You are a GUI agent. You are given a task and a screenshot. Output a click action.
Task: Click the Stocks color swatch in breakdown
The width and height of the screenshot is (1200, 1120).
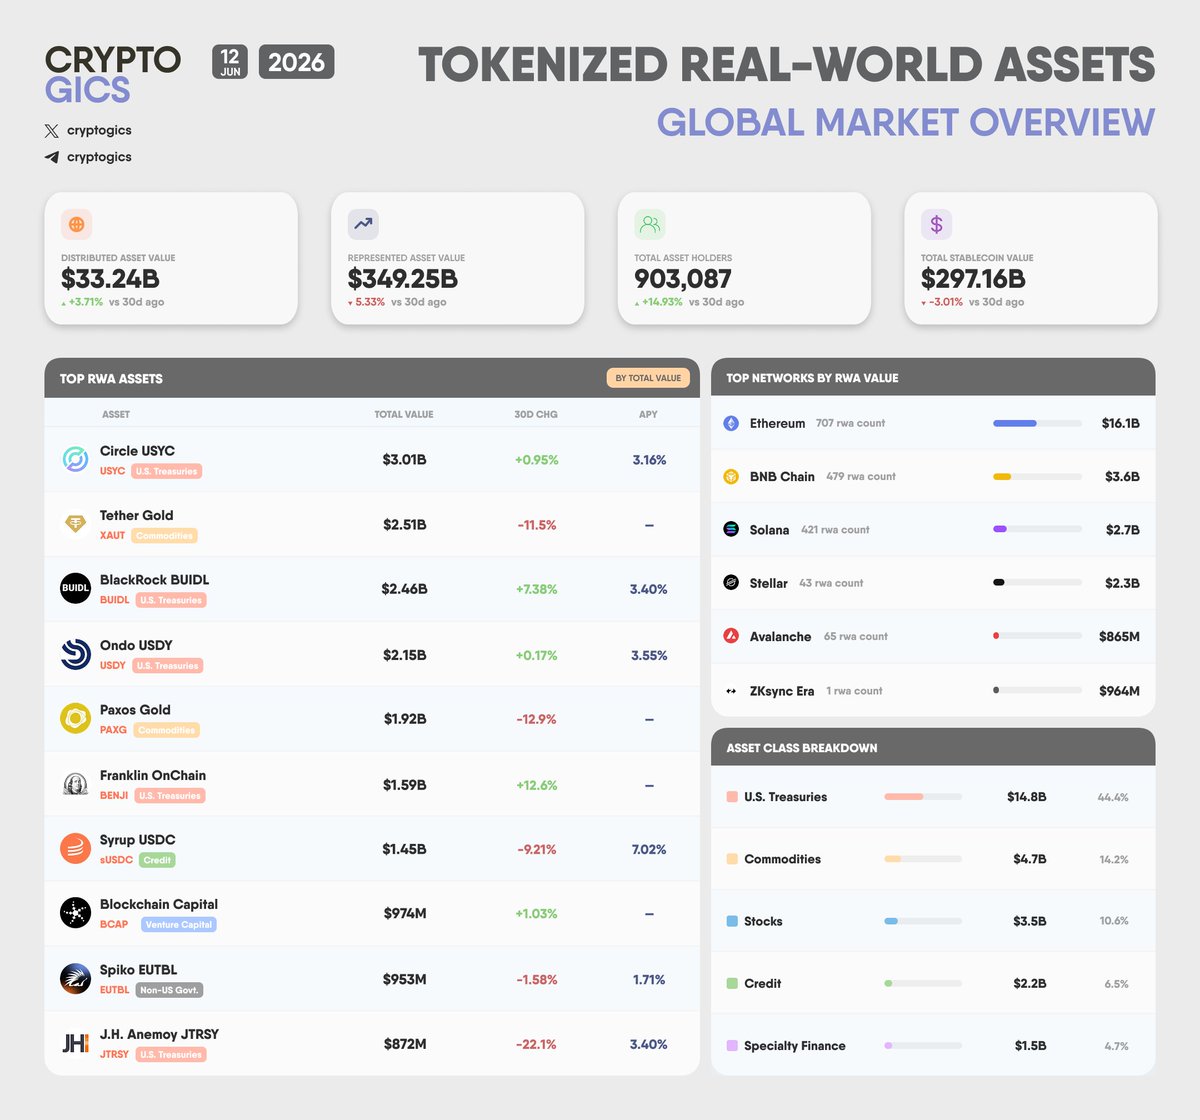pos(732,921)
